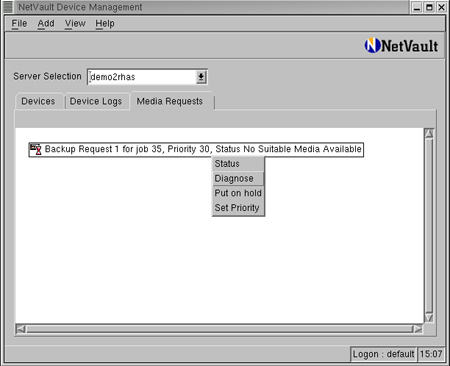Open the Add menu
450x366 pixels.
(x=46, y=24)
